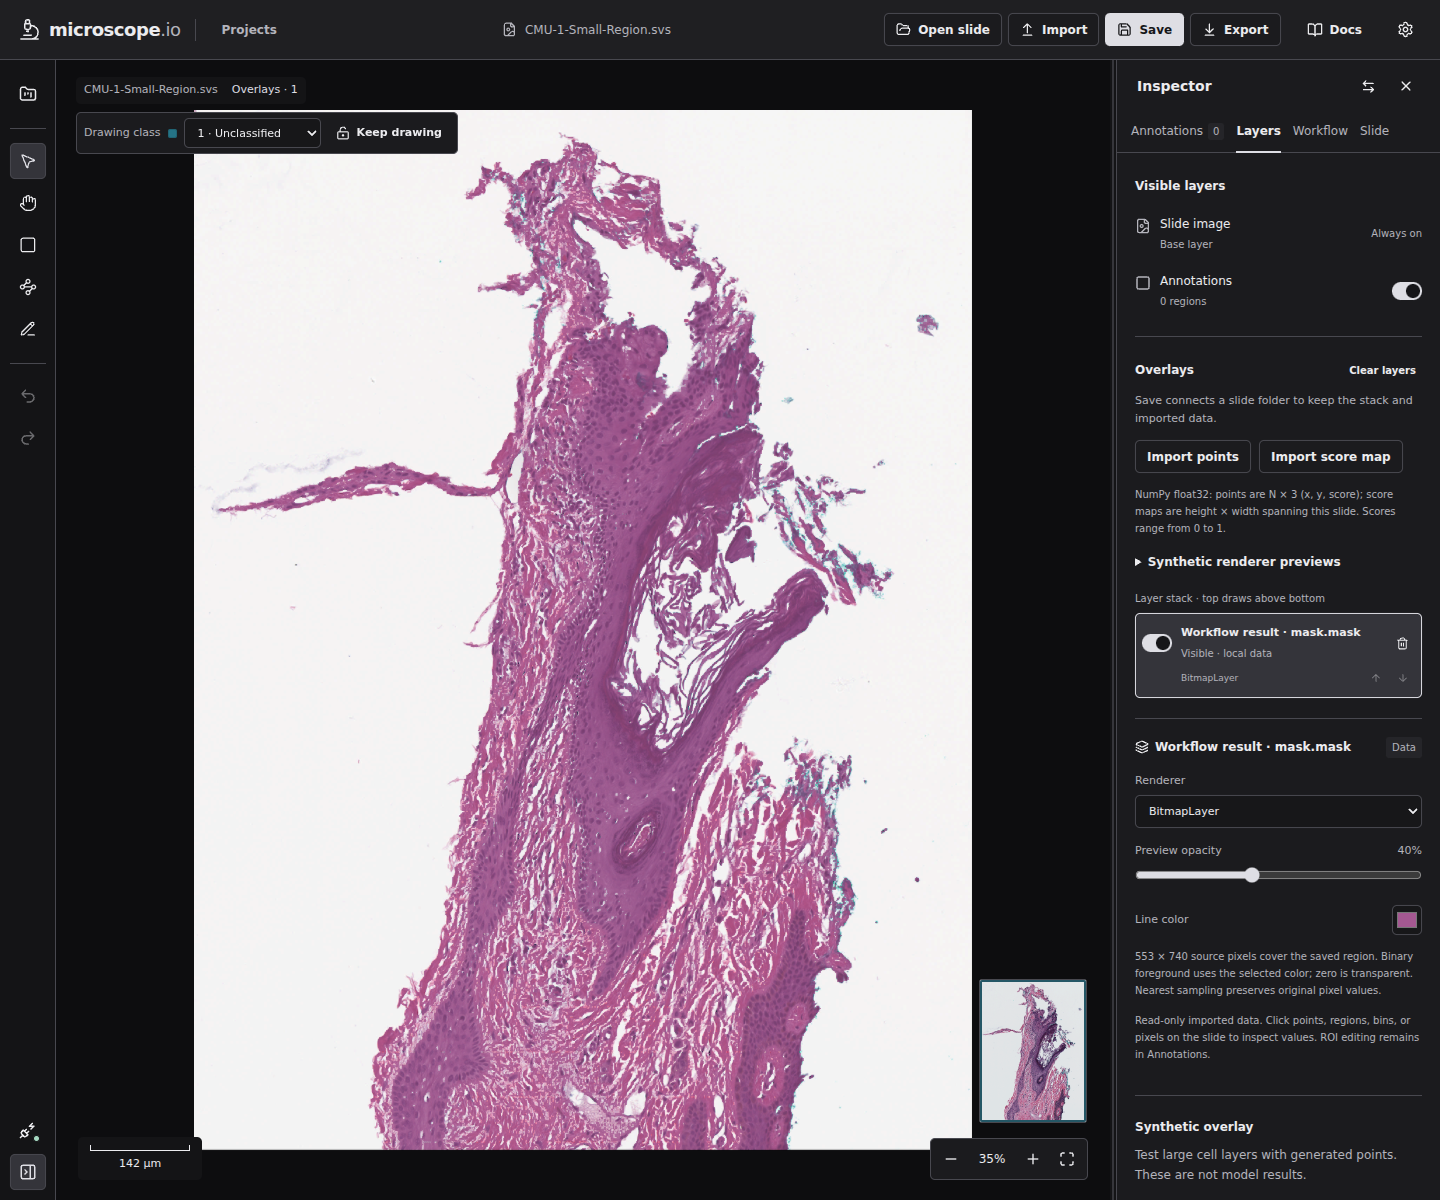This screenshot has height=1200, width=1440.
Task: Toggle Annotations layer visibility switch
Action: (1406, 291)
